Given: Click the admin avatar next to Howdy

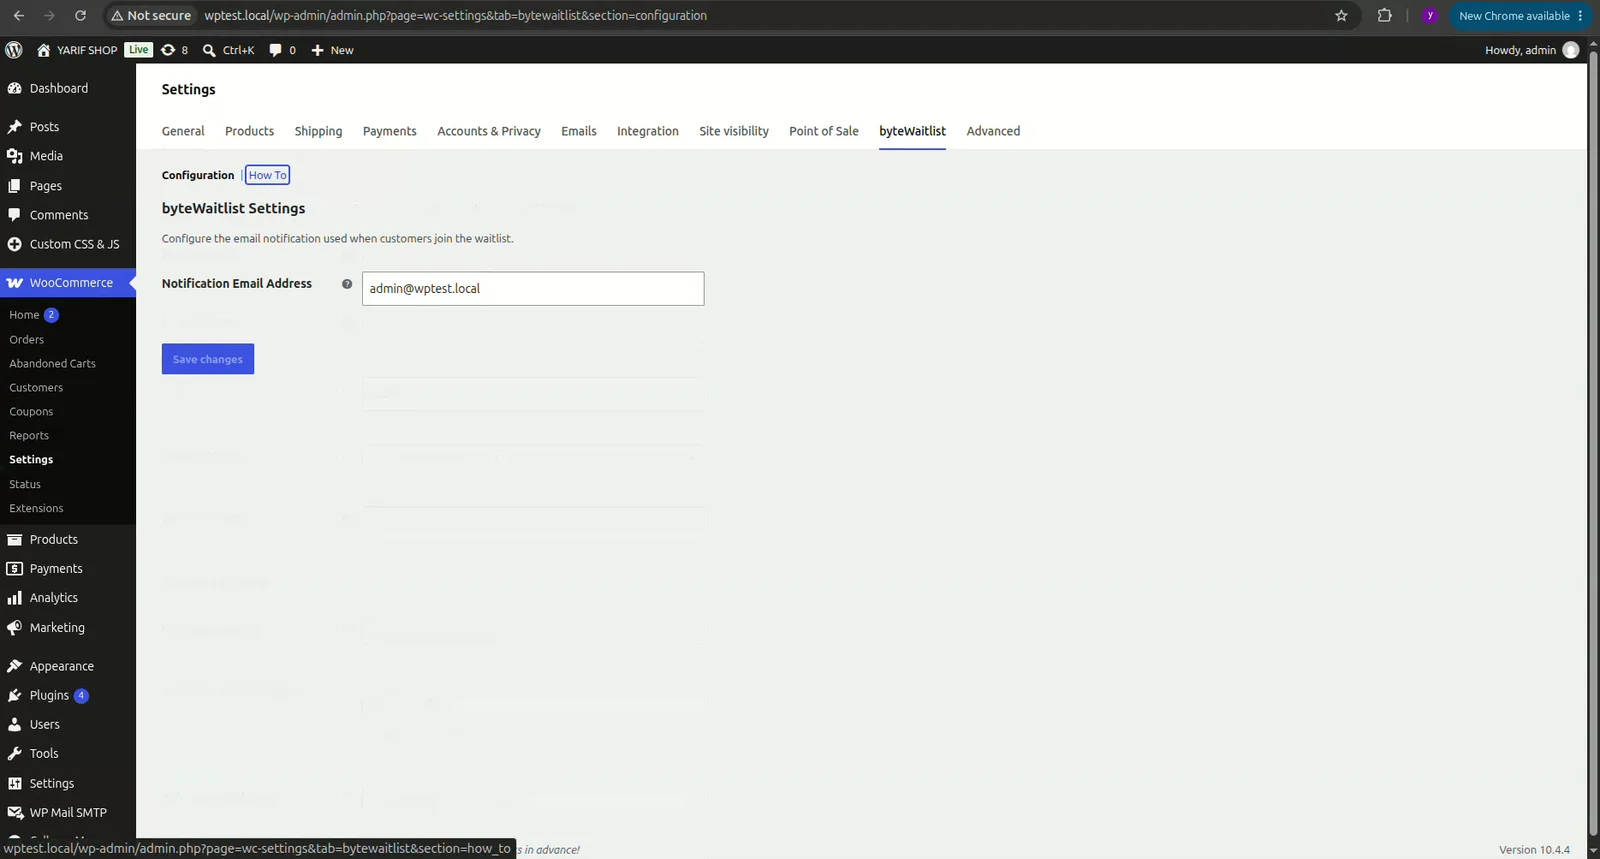Looking at the screenshot, I should click(1571, 50).
